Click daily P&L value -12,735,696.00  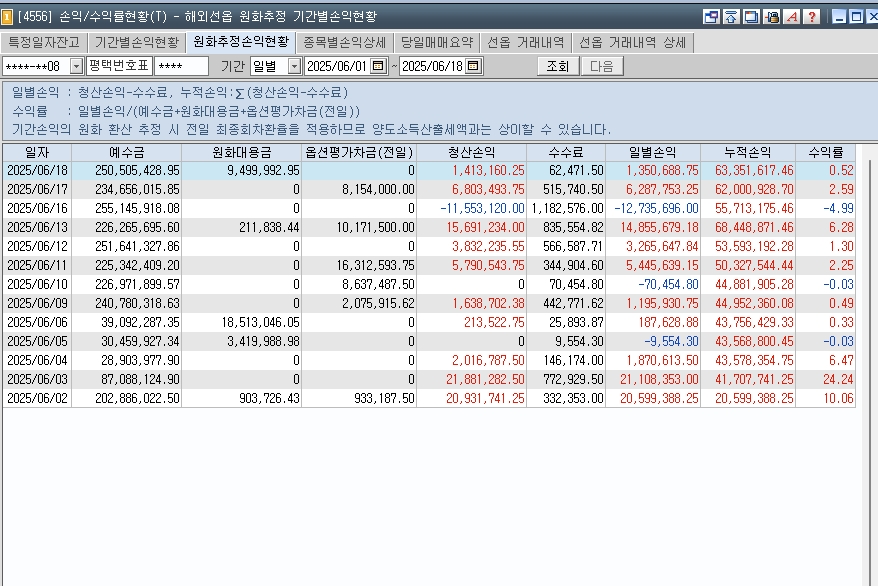(x=656, y=208)
